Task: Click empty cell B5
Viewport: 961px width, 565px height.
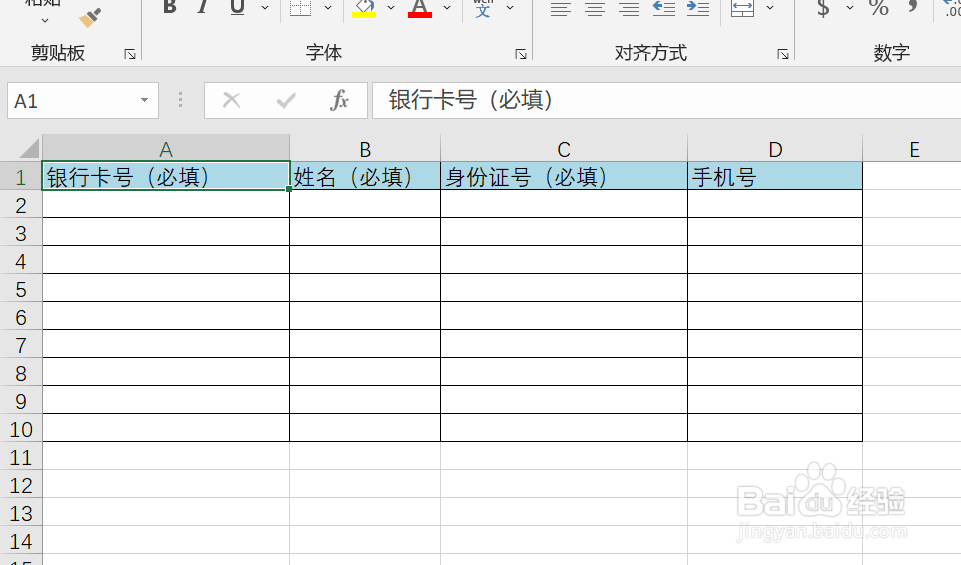Action: click(365, 288)
